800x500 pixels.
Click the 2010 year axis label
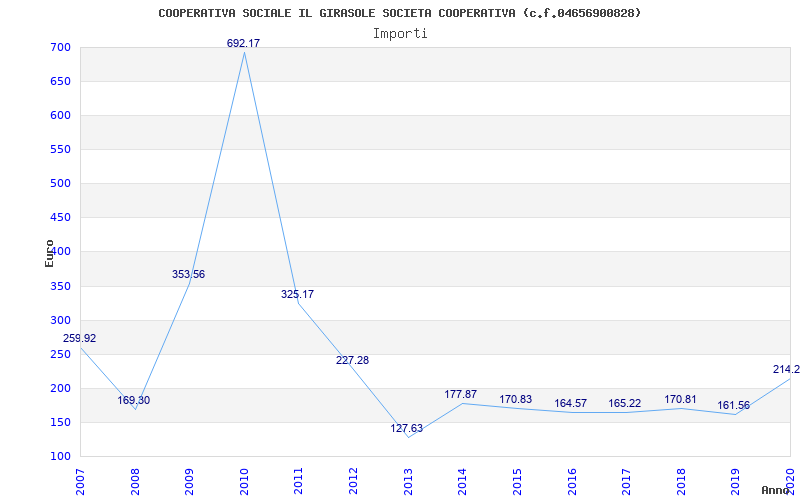244,481
